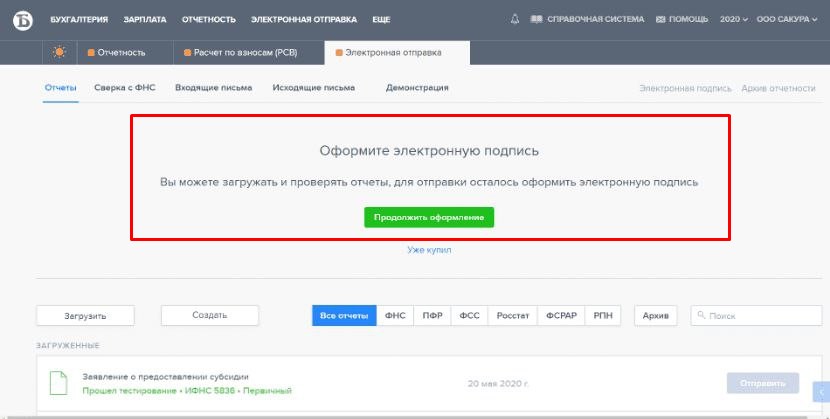This screenshot has width=830, height=419.
Task: Open Справочная система
Action: click(596, 19)
